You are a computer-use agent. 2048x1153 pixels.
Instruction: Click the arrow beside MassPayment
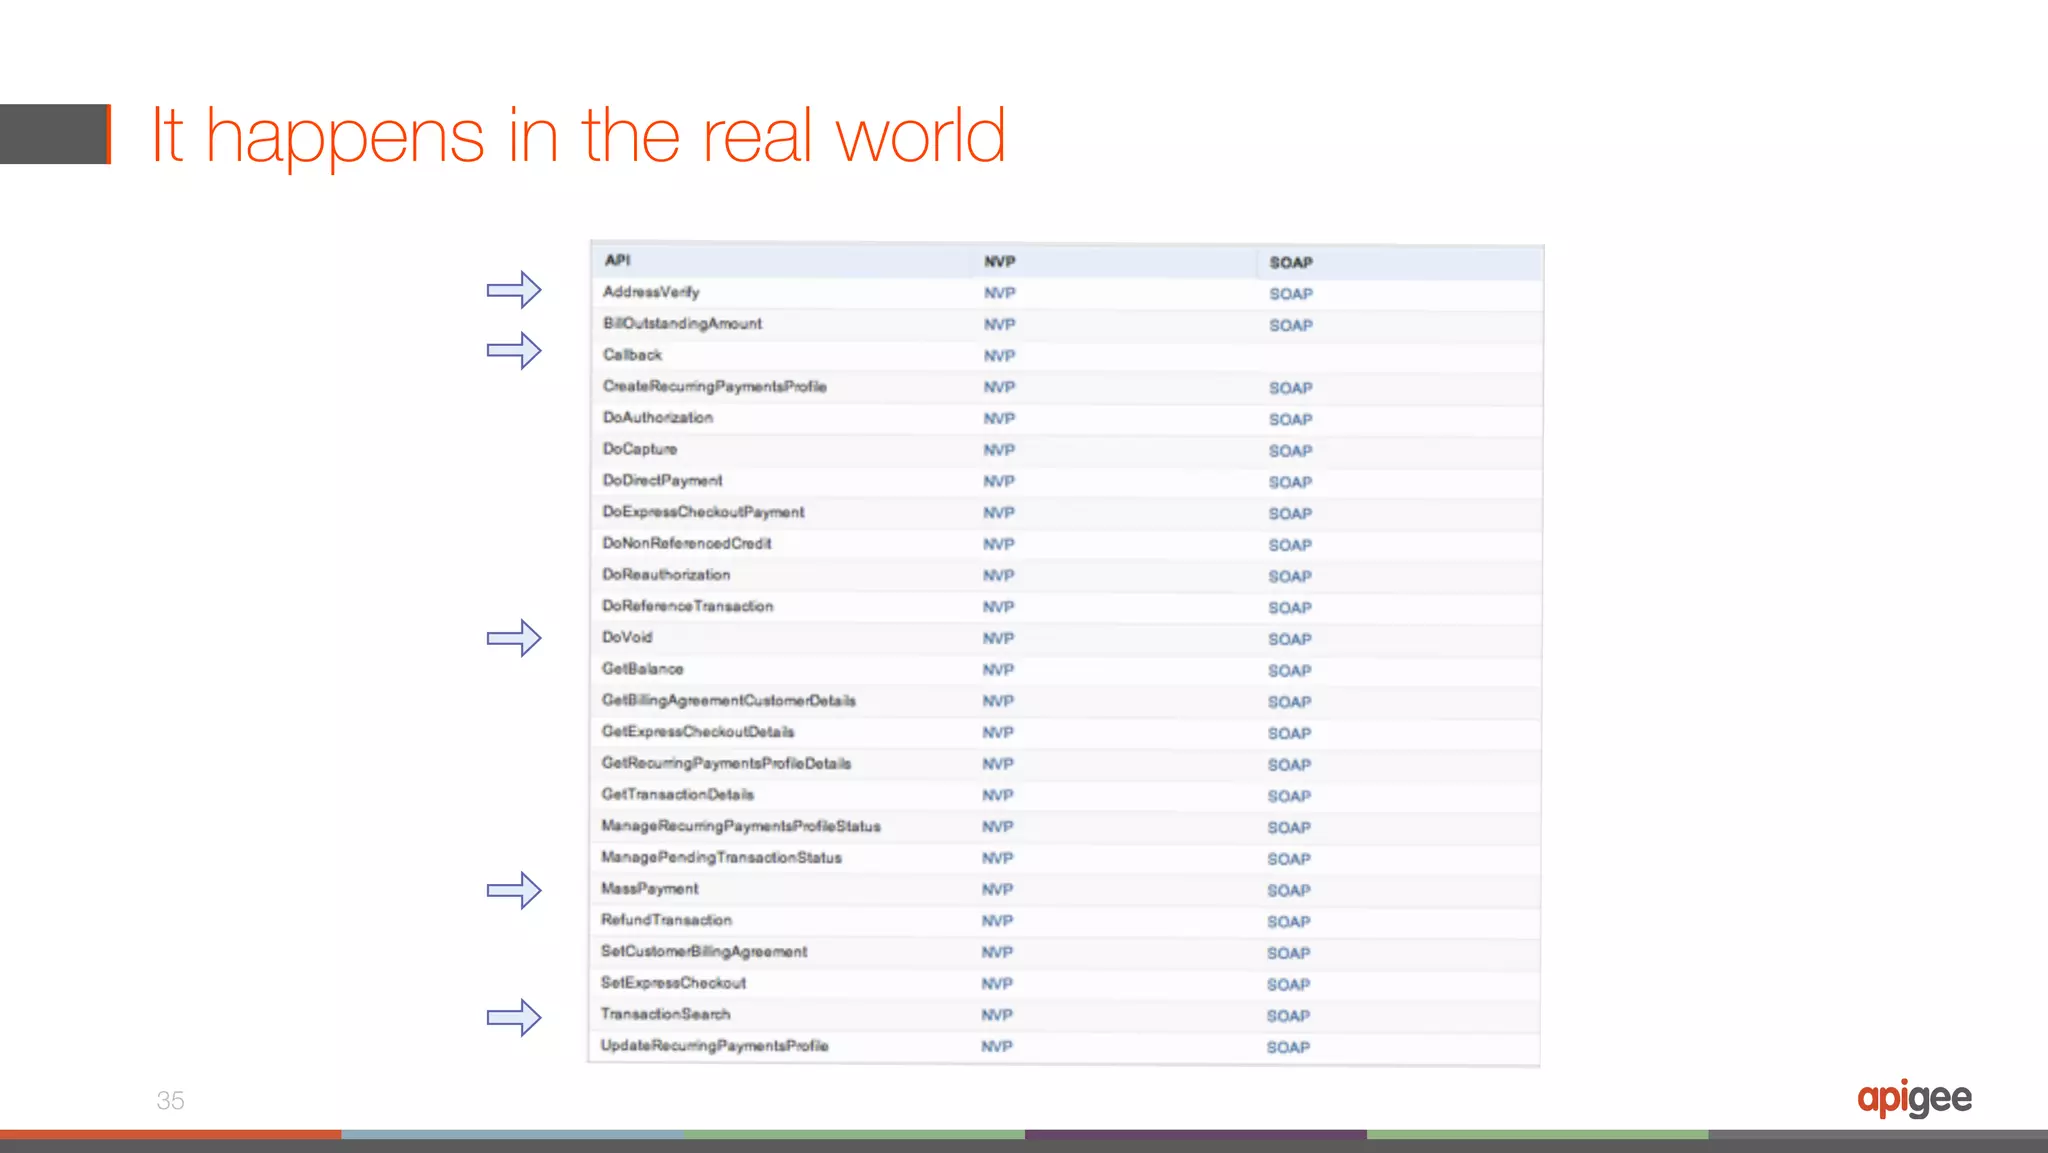click(x=514, y=890)
